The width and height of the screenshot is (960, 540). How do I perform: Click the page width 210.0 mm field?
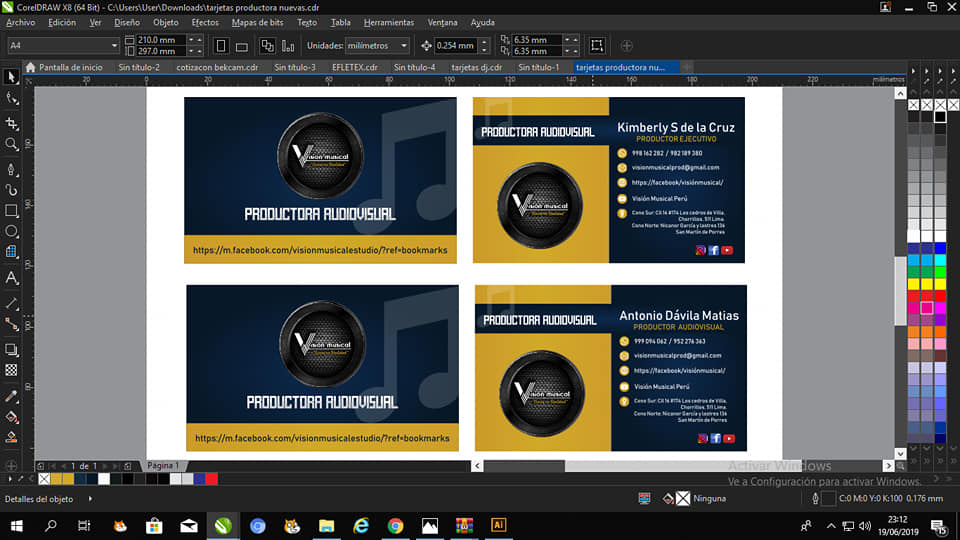[x=160, y=40]
